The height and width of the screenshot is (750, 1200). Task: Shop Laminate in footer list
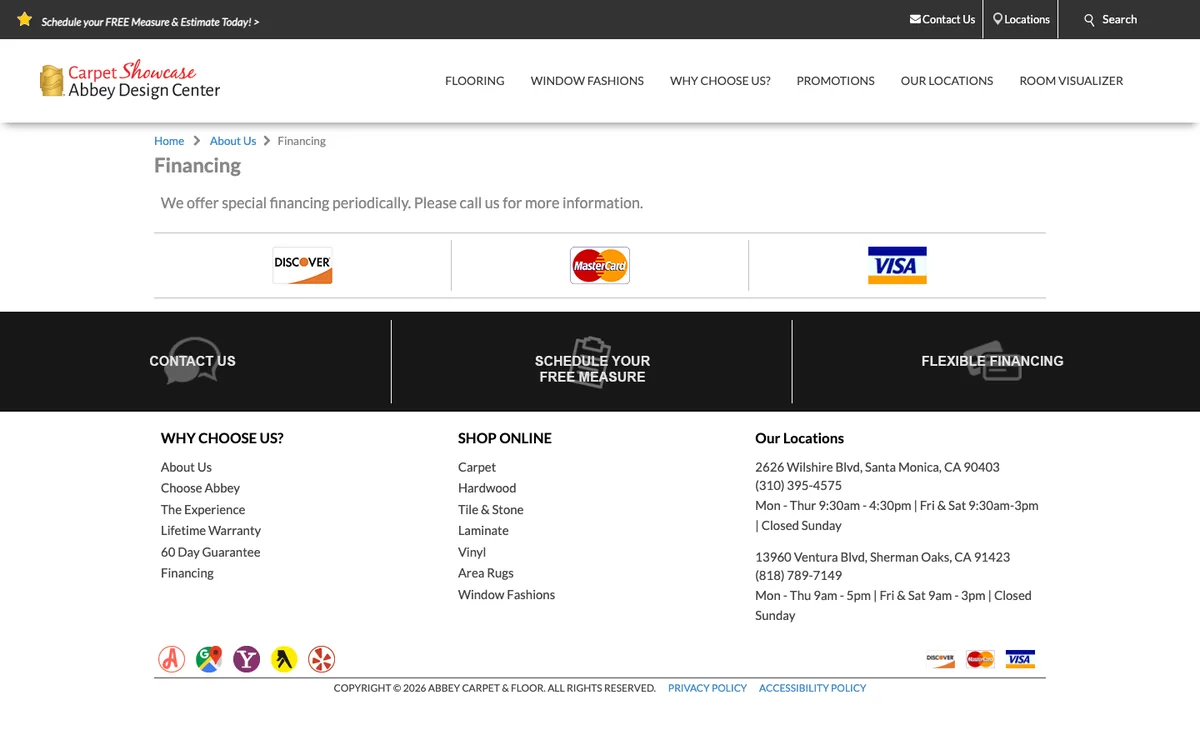pyautogui.click(x=483, y=531)
